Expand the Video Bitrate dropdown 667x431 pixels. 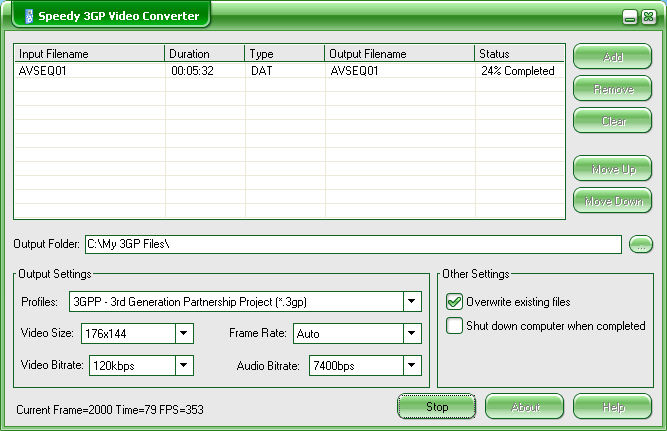(x=184, y=365)
